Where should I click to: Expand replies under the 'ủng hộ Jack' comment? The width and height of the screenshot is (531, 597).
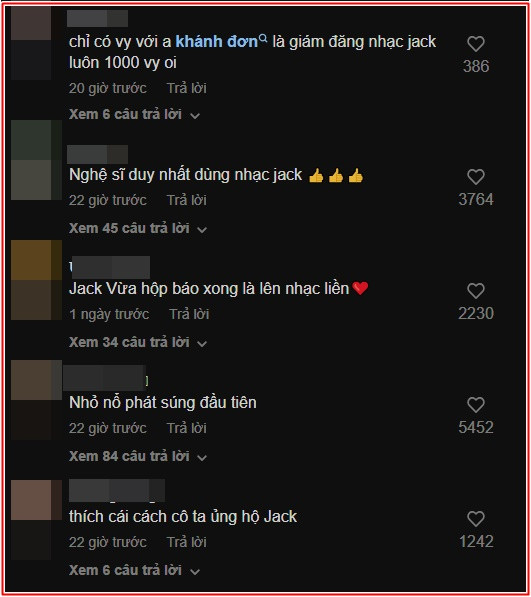pyautogui.click(x=134, y=570)
